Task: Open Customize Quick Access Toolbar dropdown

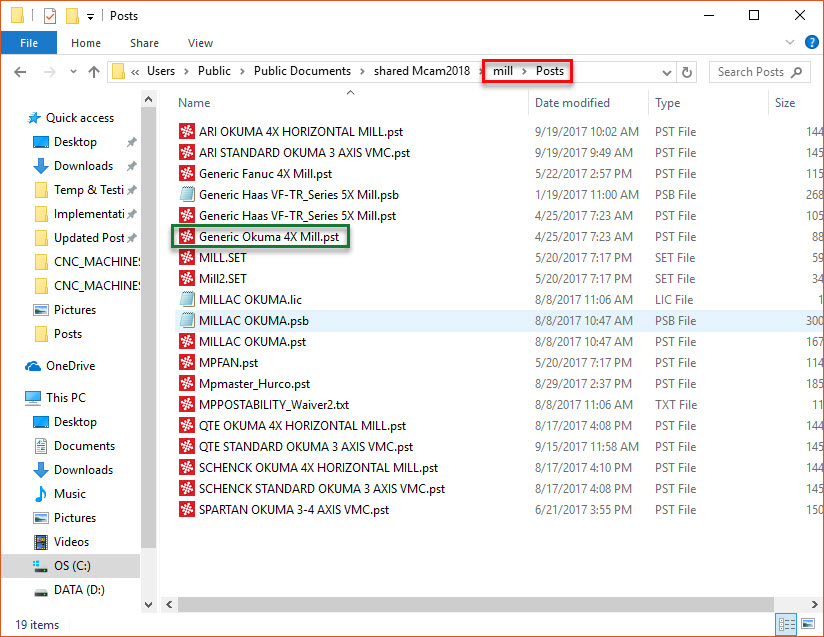Action: pos(90,17)
